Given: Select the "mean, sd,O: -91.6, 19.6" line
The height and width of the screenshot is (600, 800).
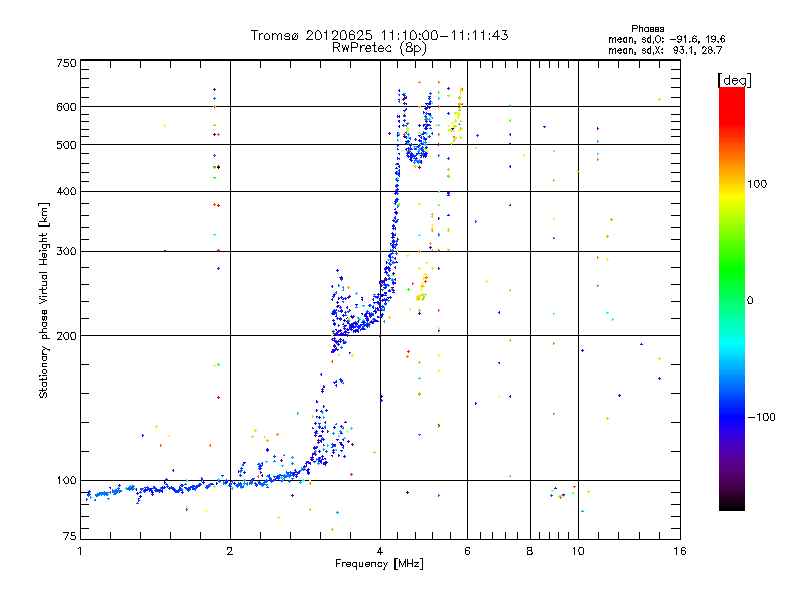Looking at the screenshot, I should 666,39.
